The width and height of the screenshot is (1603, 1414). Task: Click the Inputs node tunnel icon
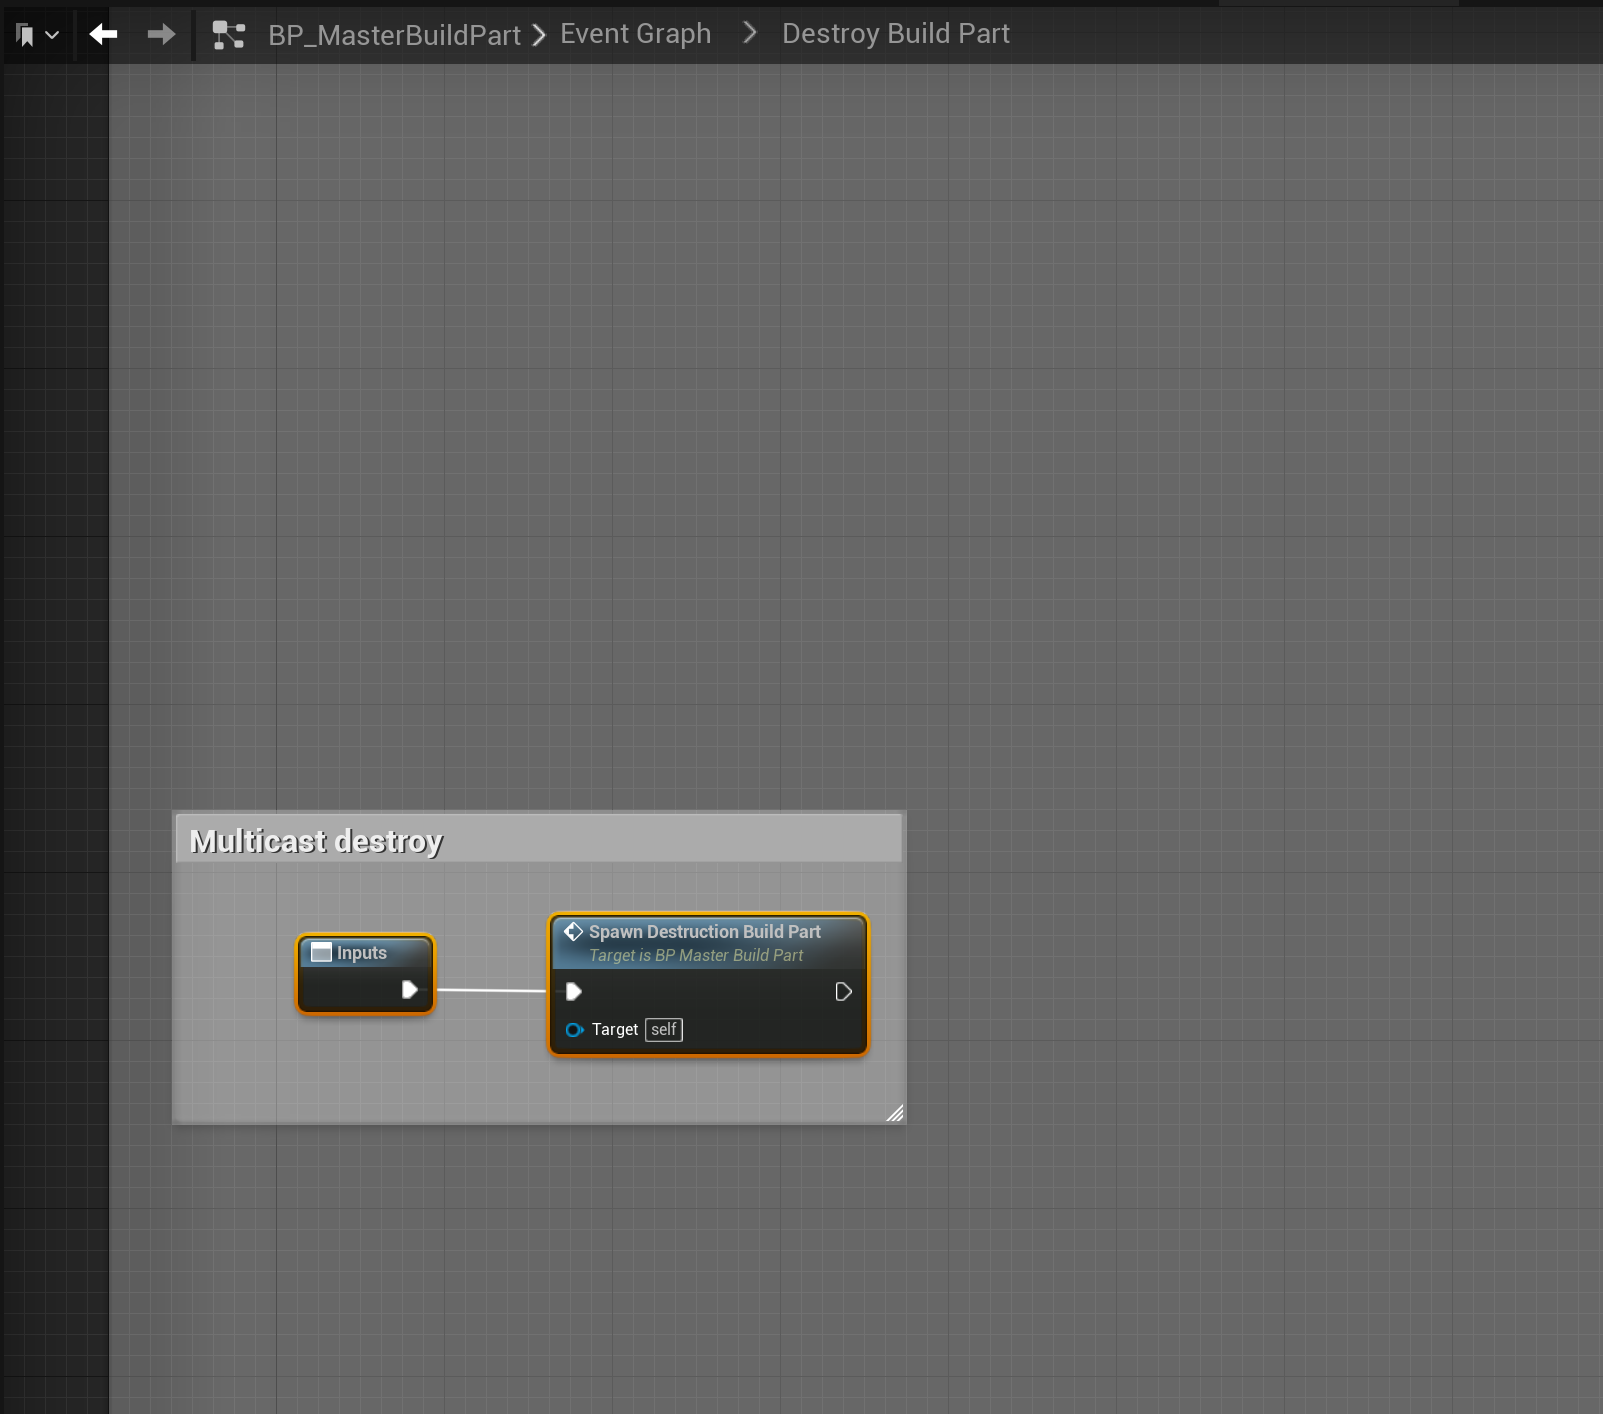click(321, 953)
